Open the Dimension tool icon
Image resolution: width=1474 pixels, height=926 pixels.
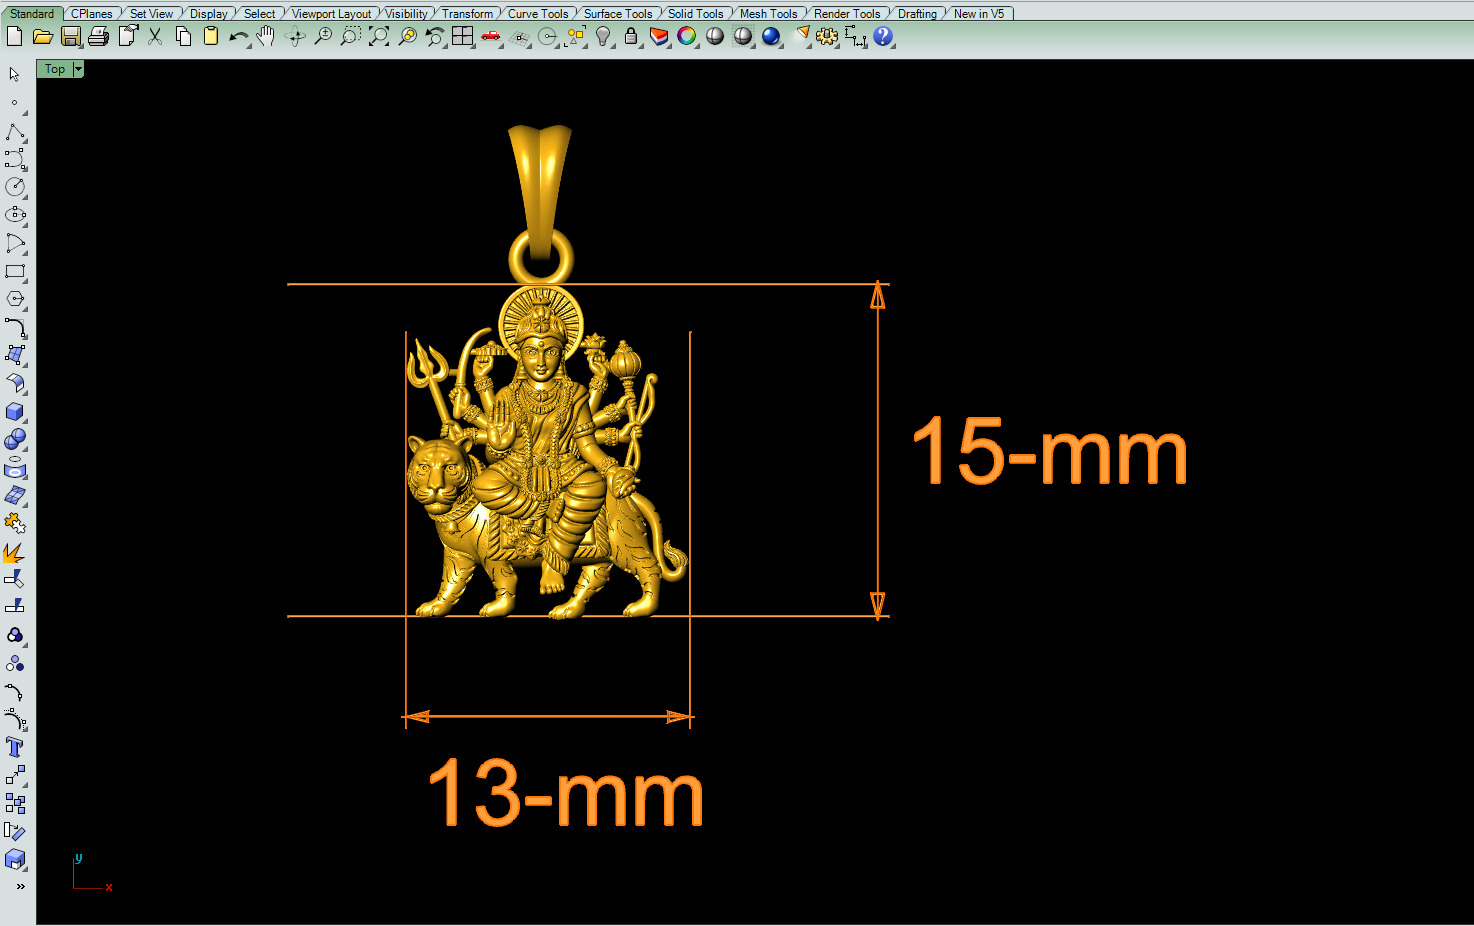(855, 36)
